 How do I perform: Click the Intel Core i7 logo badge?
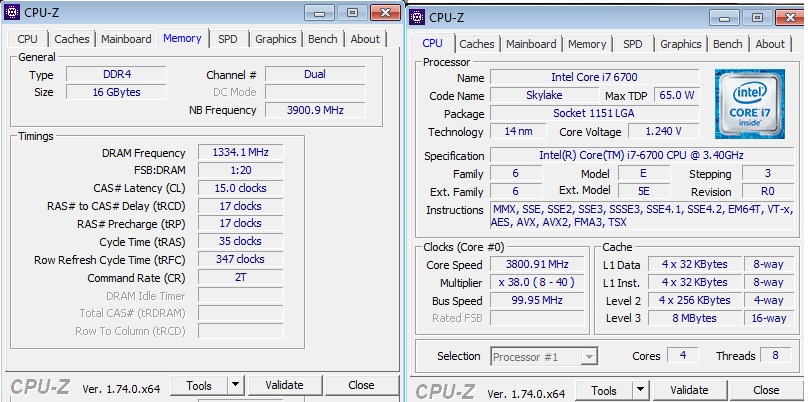point(749,104)
